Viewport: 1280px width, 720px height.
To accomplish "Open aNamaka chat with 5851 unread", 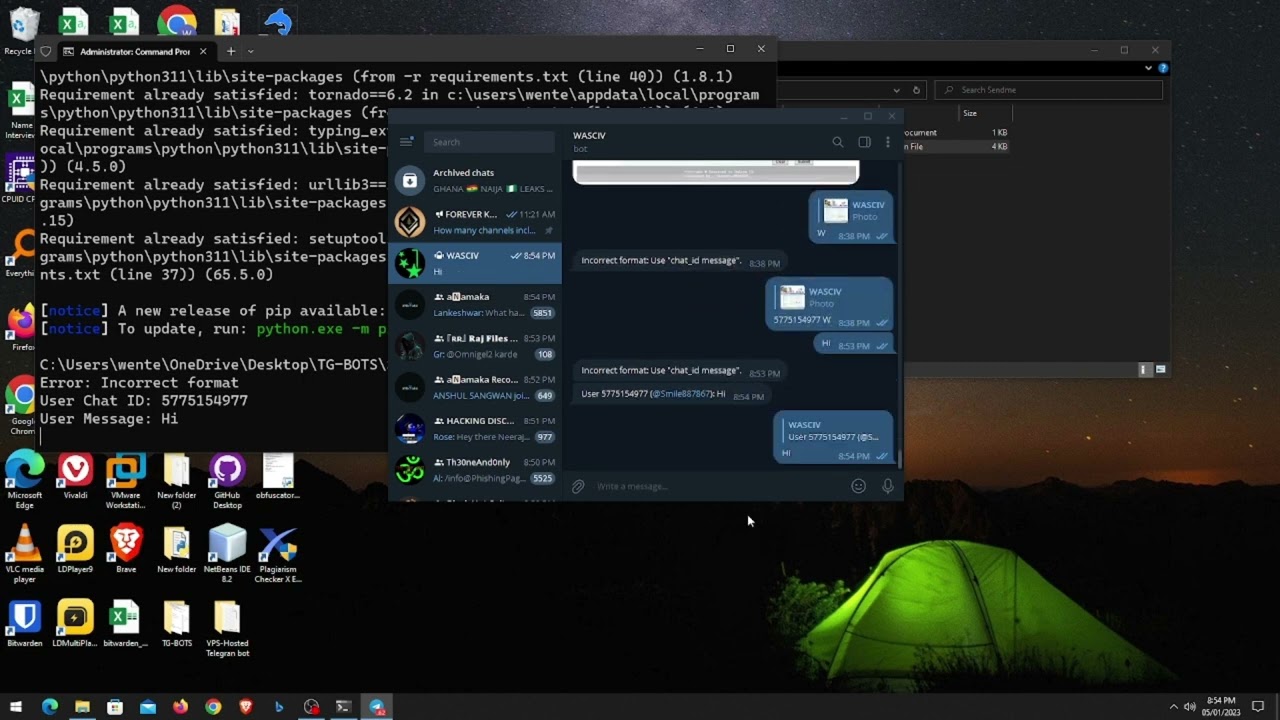I will tap(475, 304).
